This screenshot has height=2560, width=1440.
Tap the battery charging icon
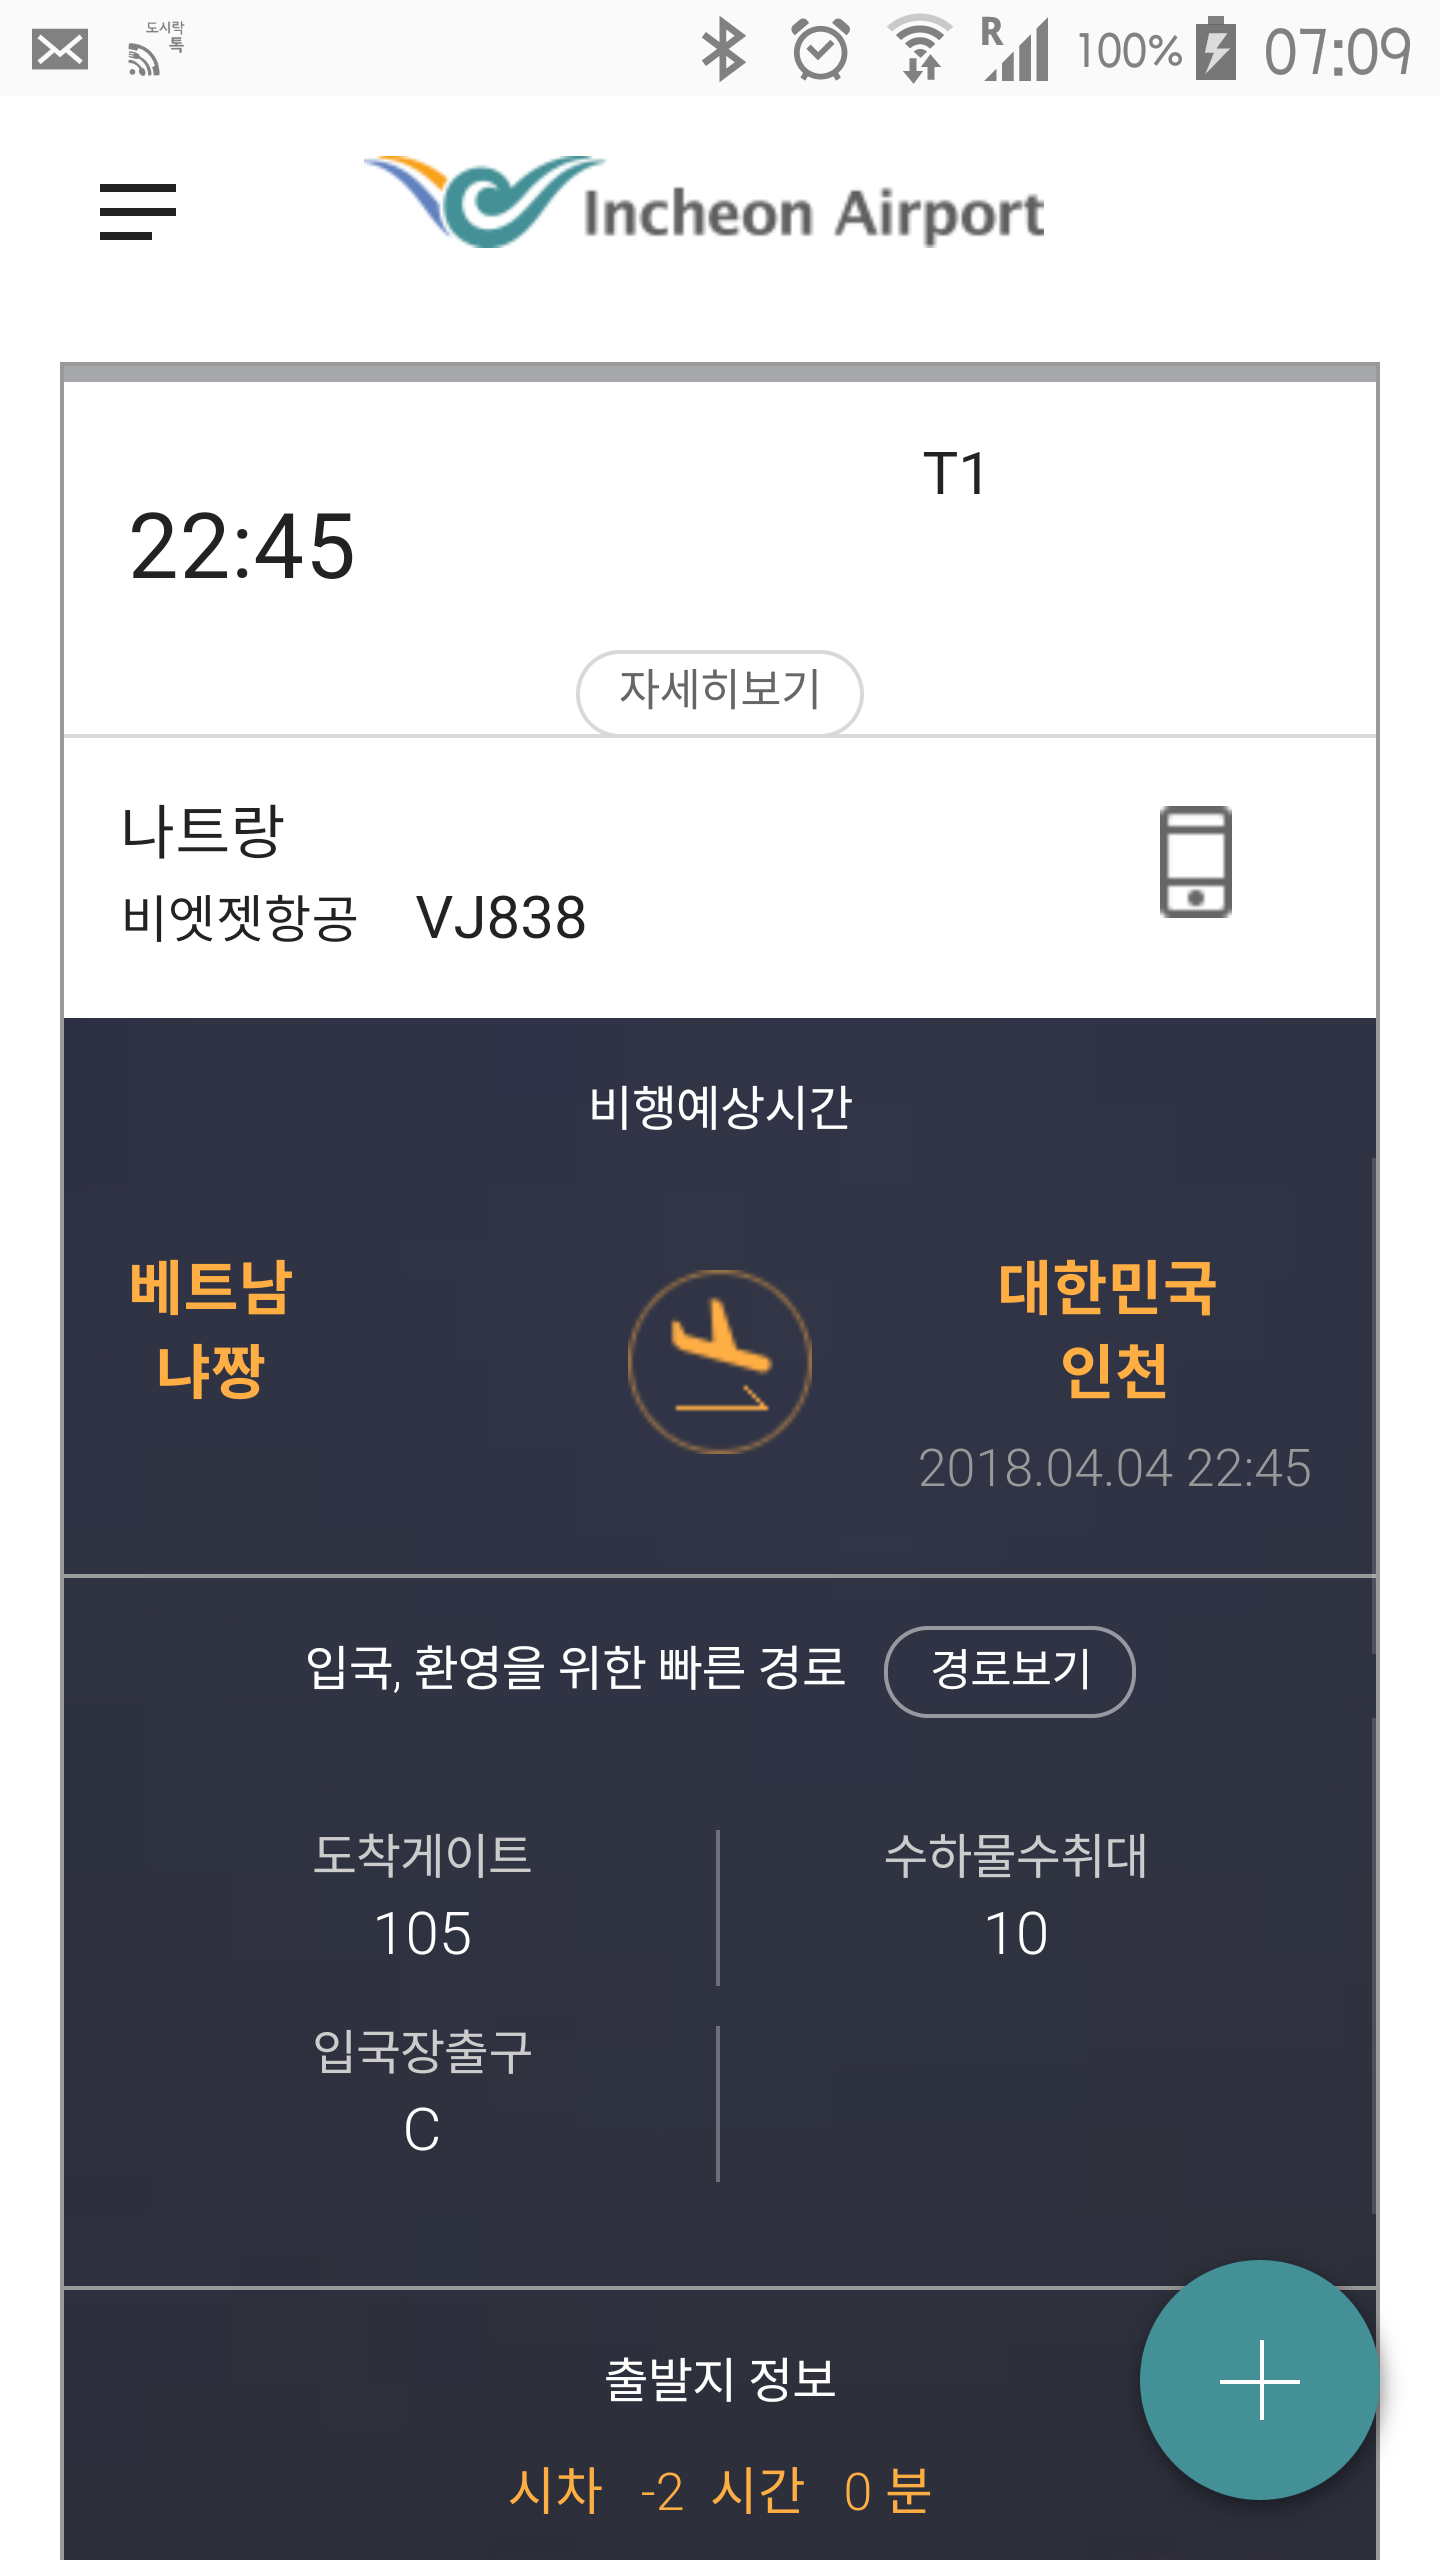click(1216, 50)
